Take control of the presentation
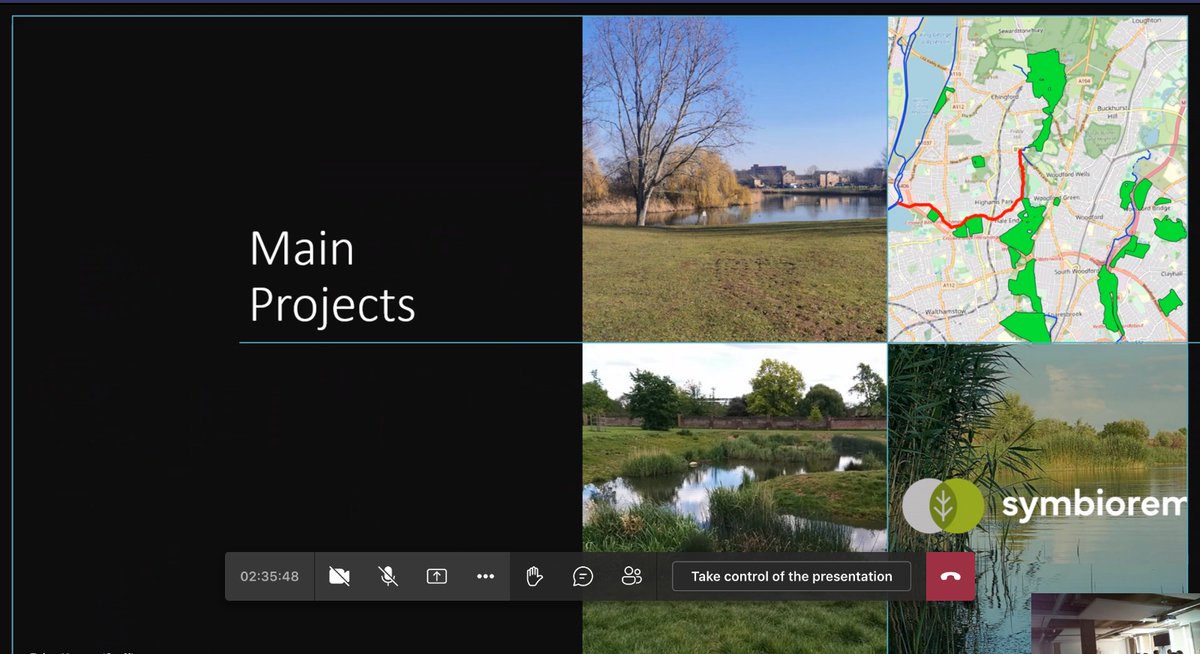The image size is (1200, 654). 790,576
